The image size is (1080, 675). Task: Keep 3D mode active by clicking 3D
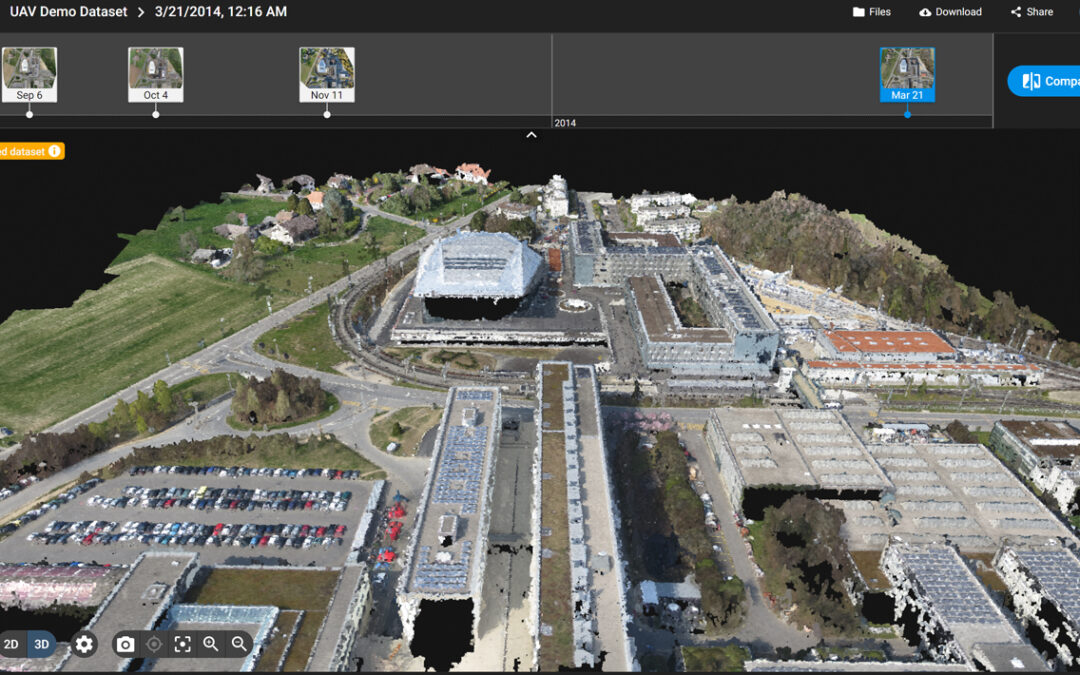41,645
